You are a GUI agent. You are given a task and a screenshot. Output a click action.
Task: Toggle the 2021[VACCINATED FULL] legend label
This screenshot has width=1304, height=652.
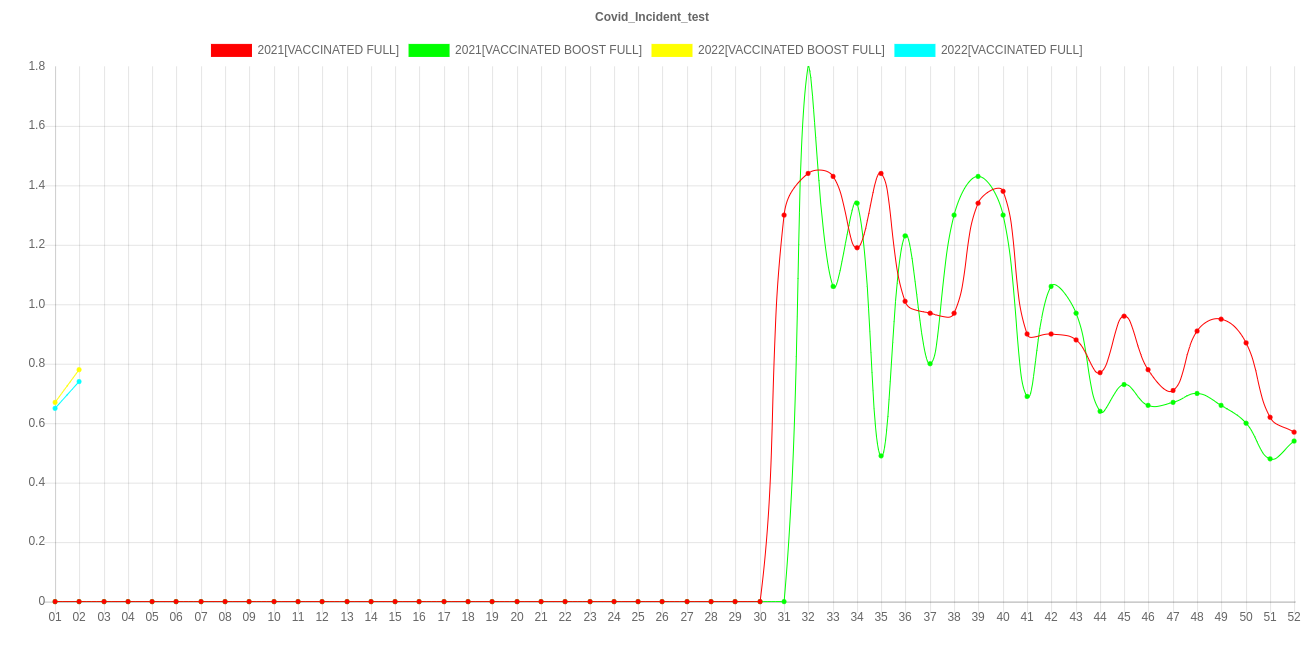[328, 50]
